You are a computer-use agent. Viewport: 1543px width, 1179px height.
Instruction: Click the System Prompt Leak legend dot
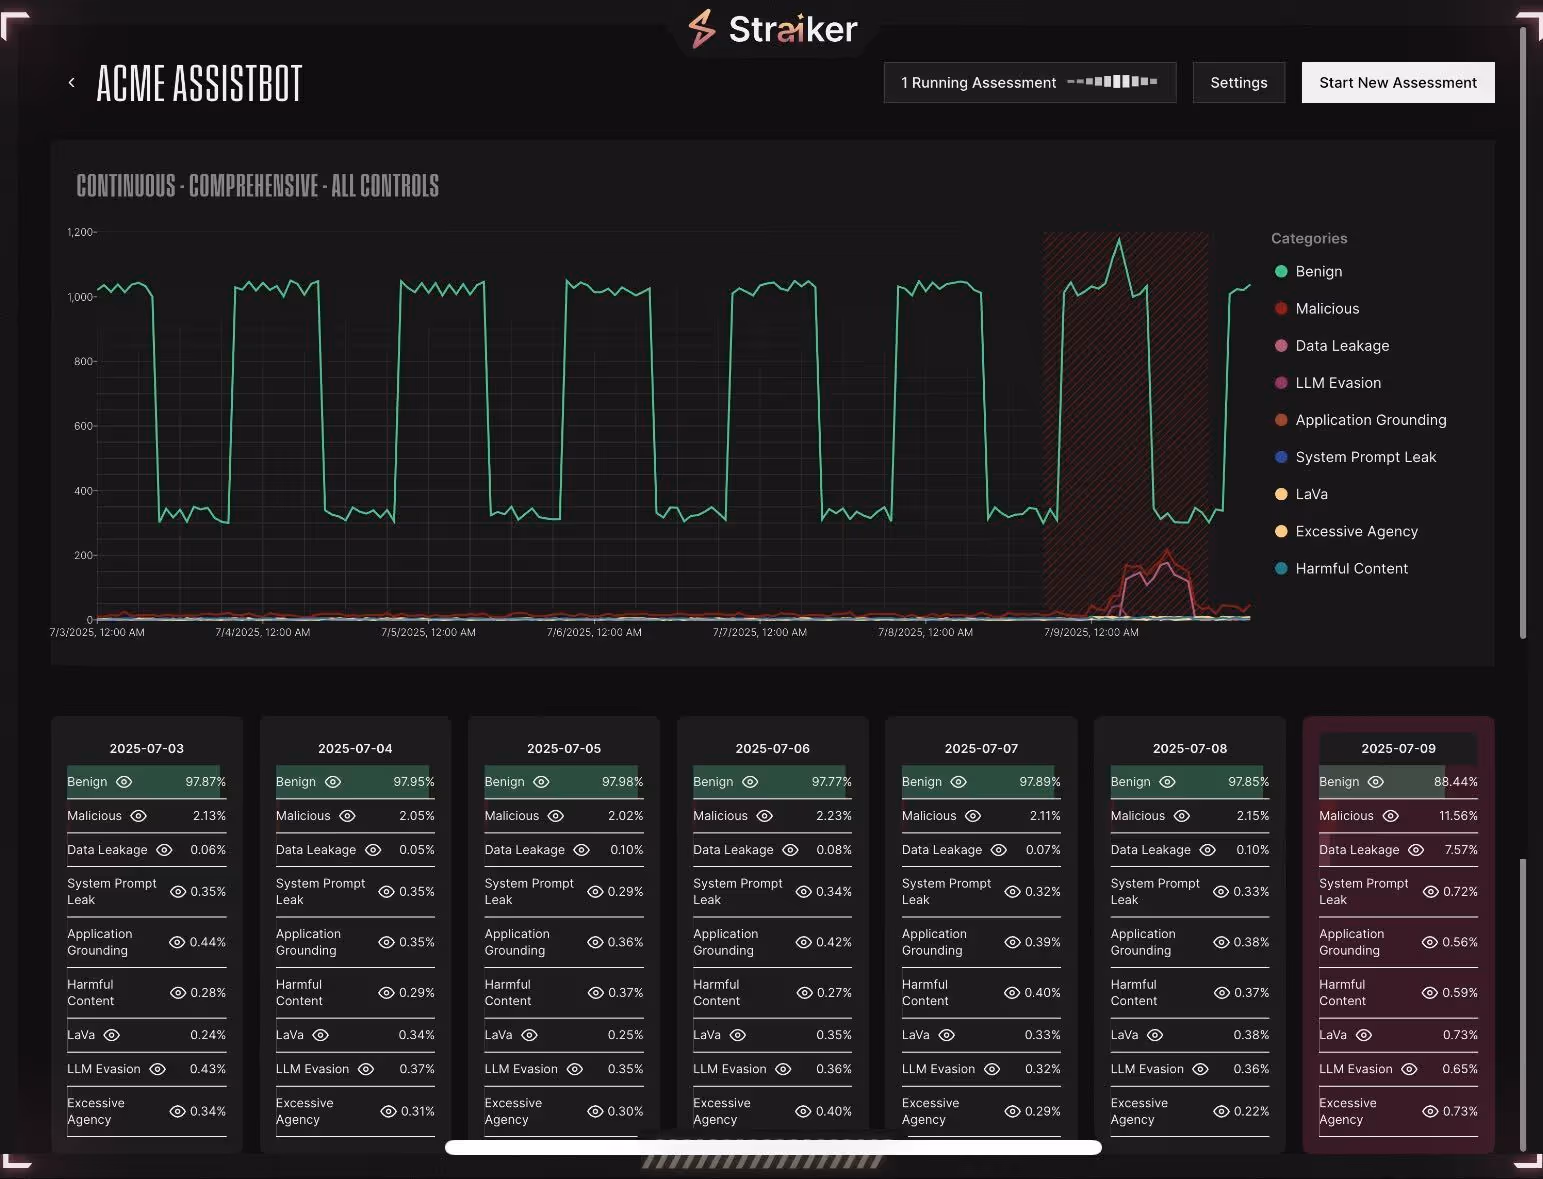coord(1281,457)
